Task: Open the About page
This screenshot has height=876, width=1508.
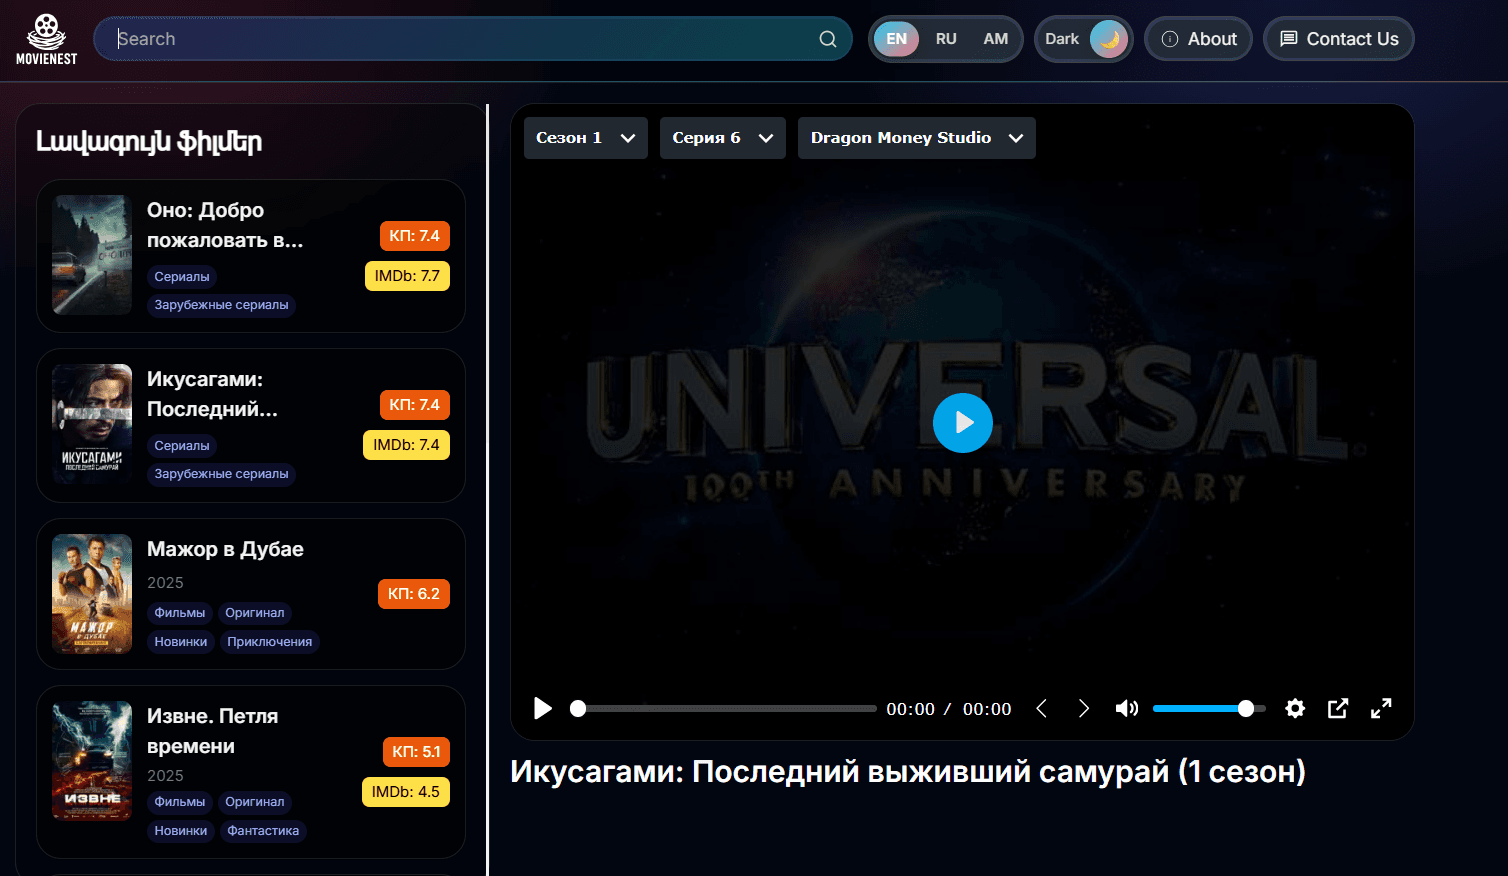Action: pos(1198,38)
